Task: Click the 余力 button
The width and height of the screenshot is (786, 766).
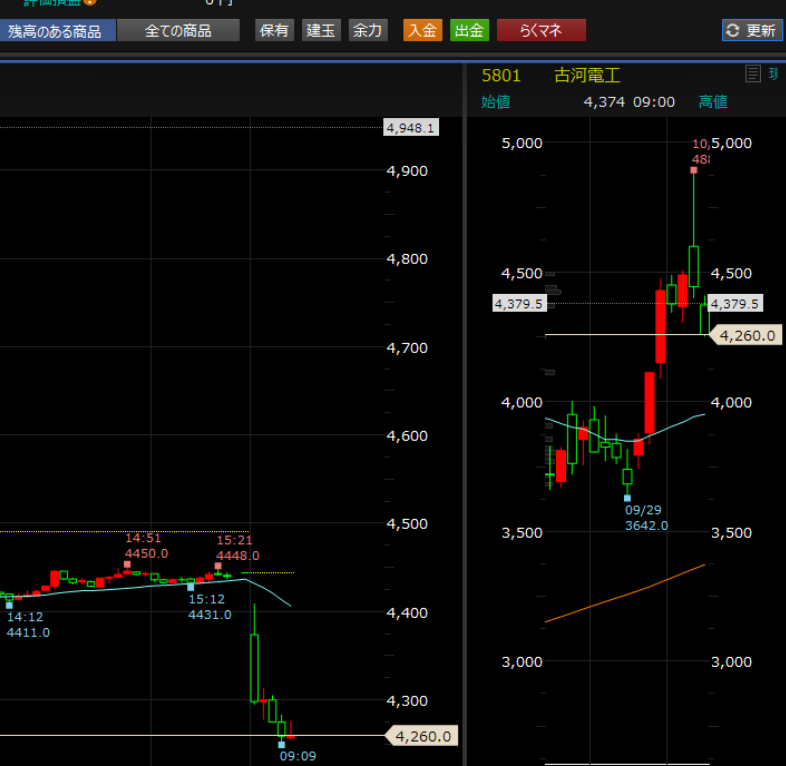Action: click(368, 31)
